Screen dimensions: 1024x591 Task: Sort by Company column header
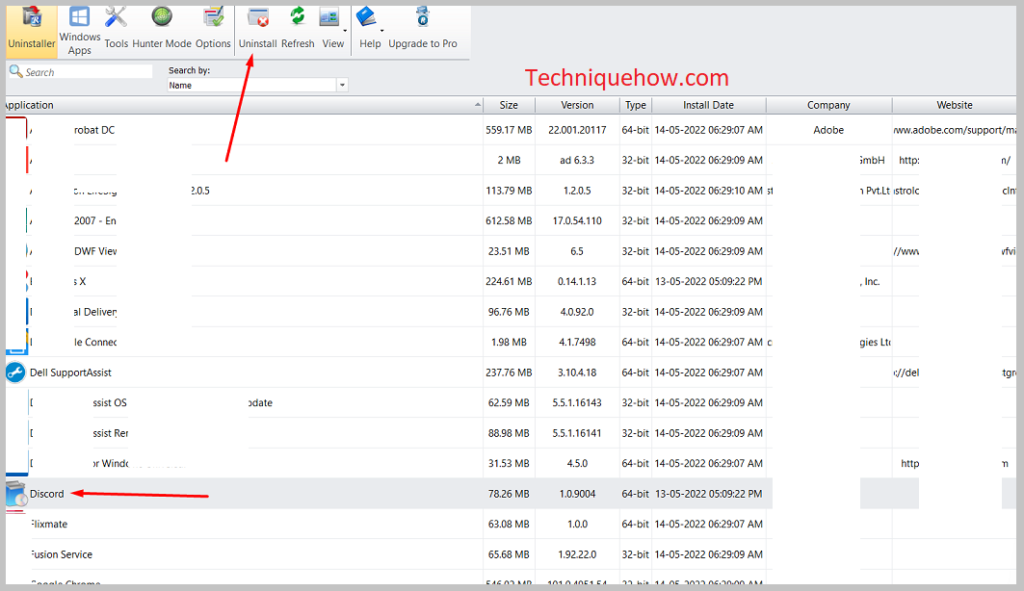pos(829,105)
